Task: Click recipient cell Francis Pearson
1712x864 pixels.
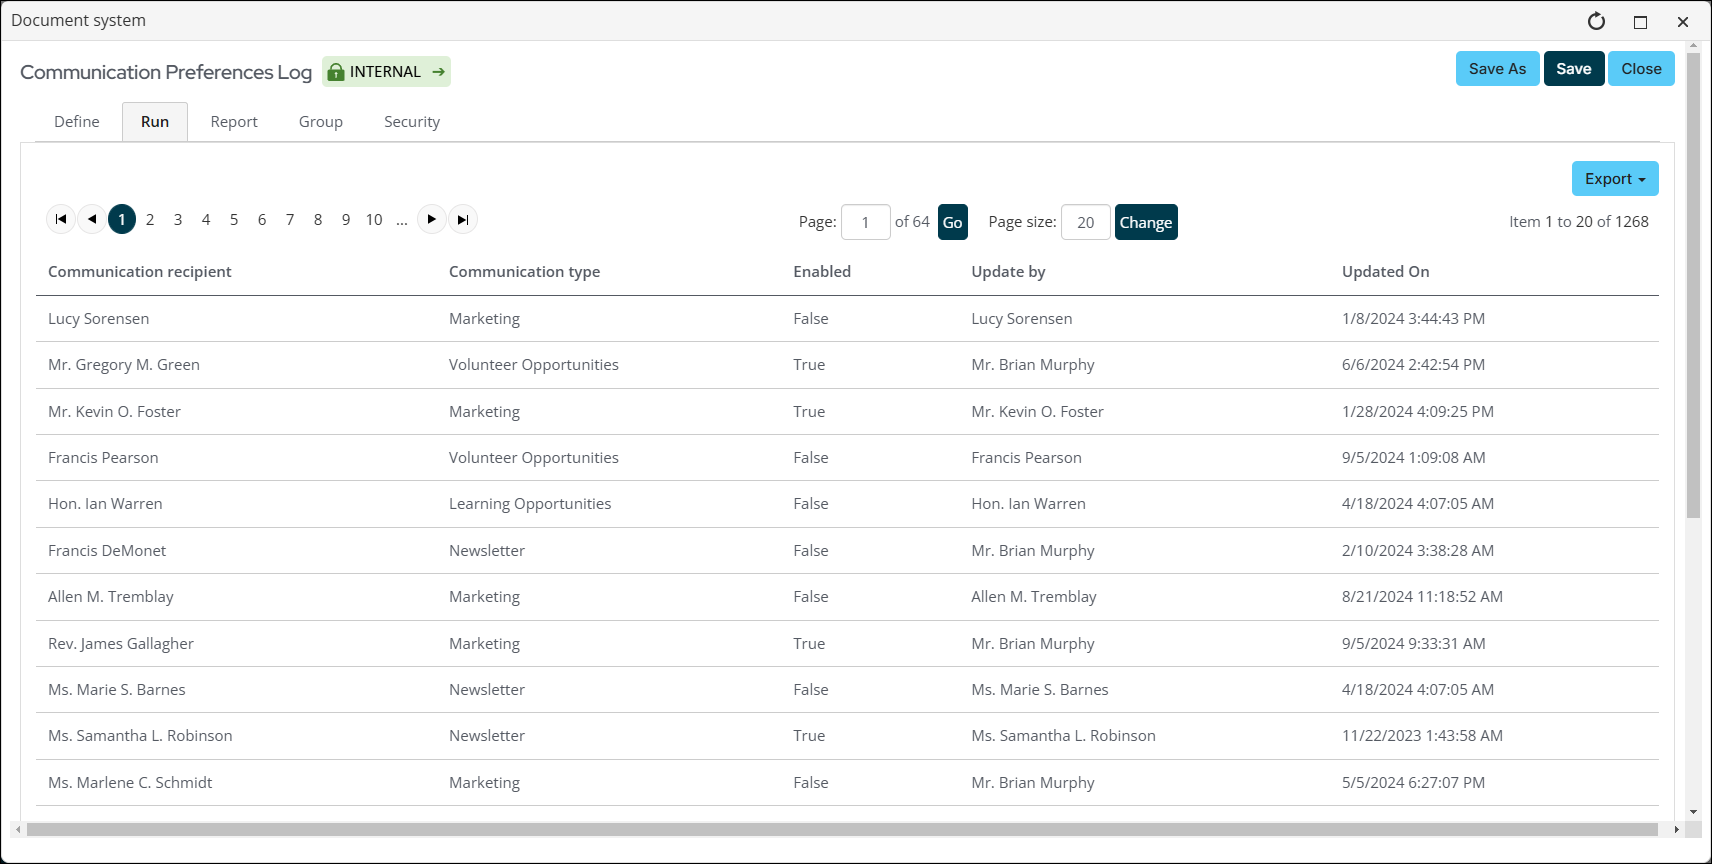Action: coord(103,458)
